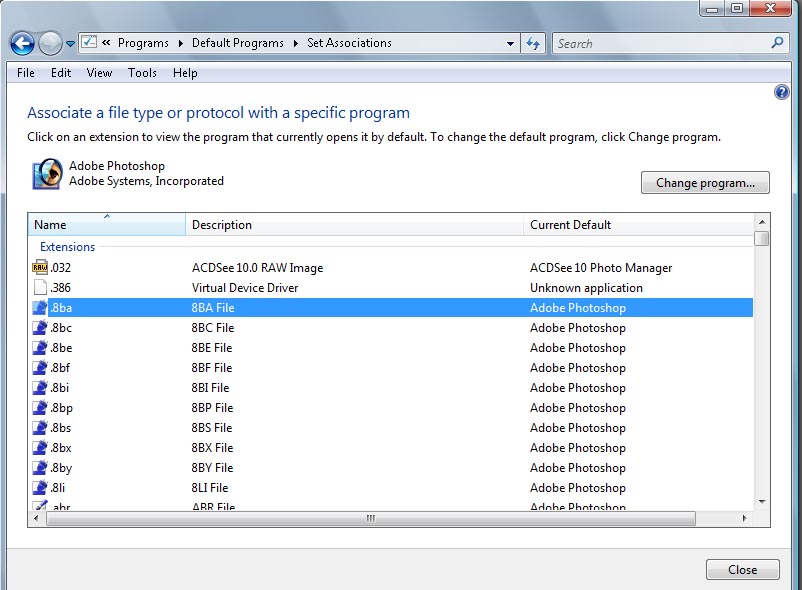Image resolution: width=802 pixels, height=590 pixels.
Task: Click the .8bp file icon
Action: (x=40, y=407)
